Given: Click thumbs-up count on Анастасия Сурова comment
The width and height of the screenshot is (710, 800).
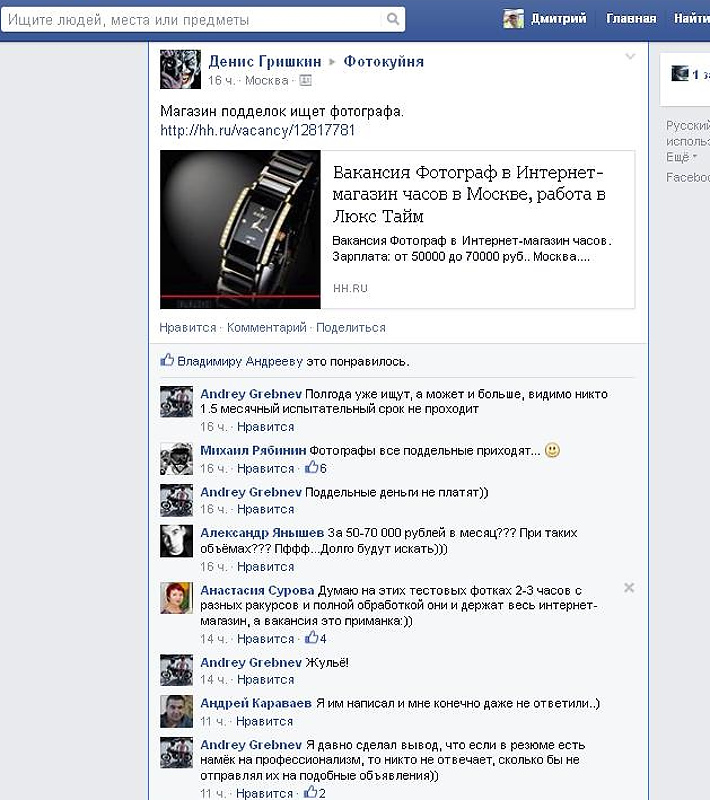Looking at the screenshot, I should pos(316,638).
